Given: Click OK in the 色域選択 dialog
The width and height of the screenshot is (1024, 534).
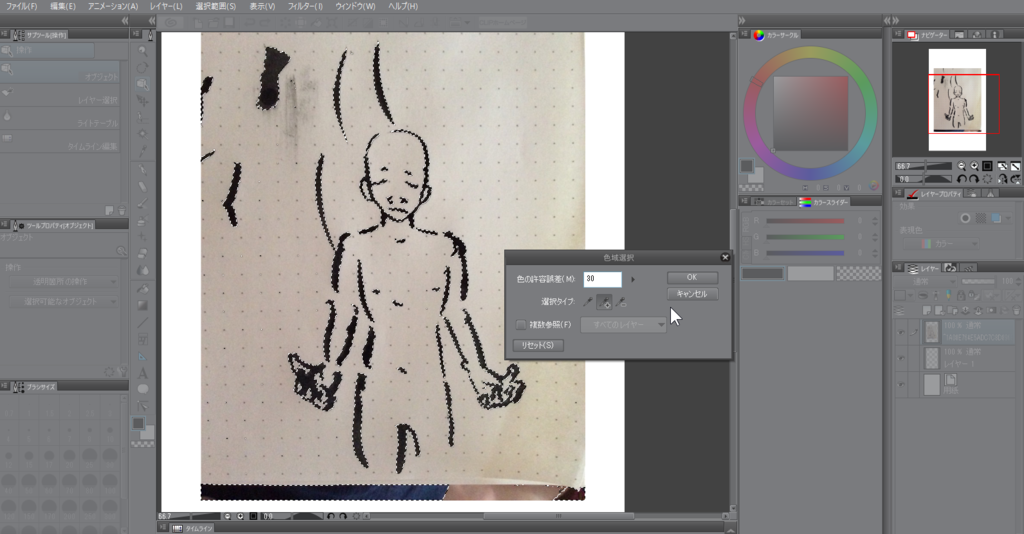Looking at the screenshot, I should 692,277.
